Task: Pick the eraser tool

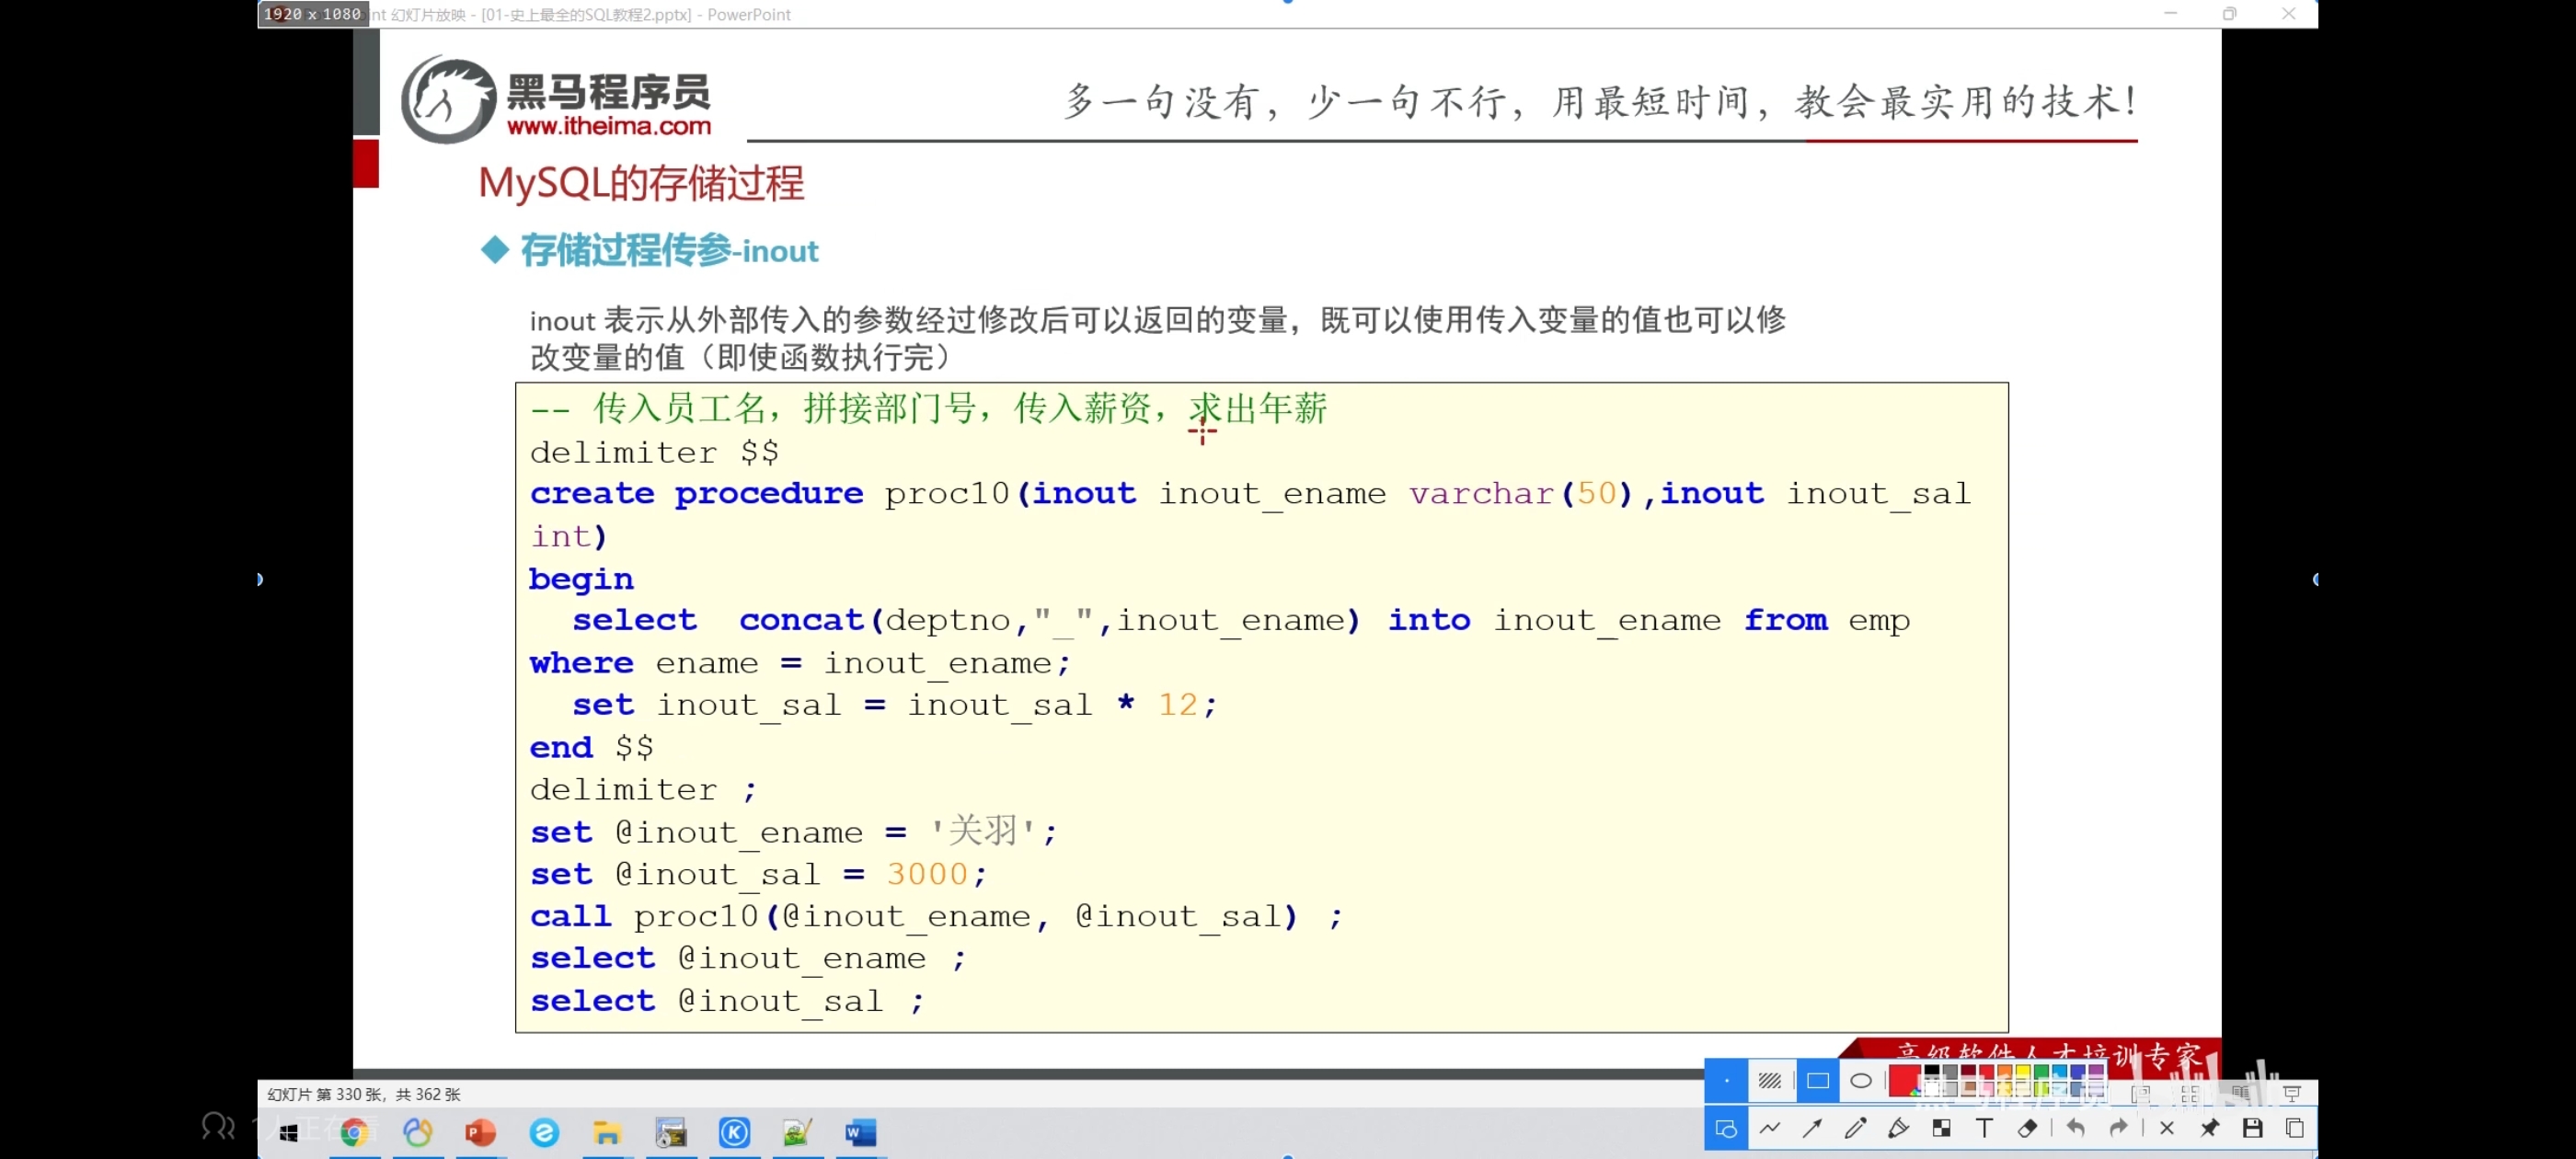Action: coord(2027,1129)
